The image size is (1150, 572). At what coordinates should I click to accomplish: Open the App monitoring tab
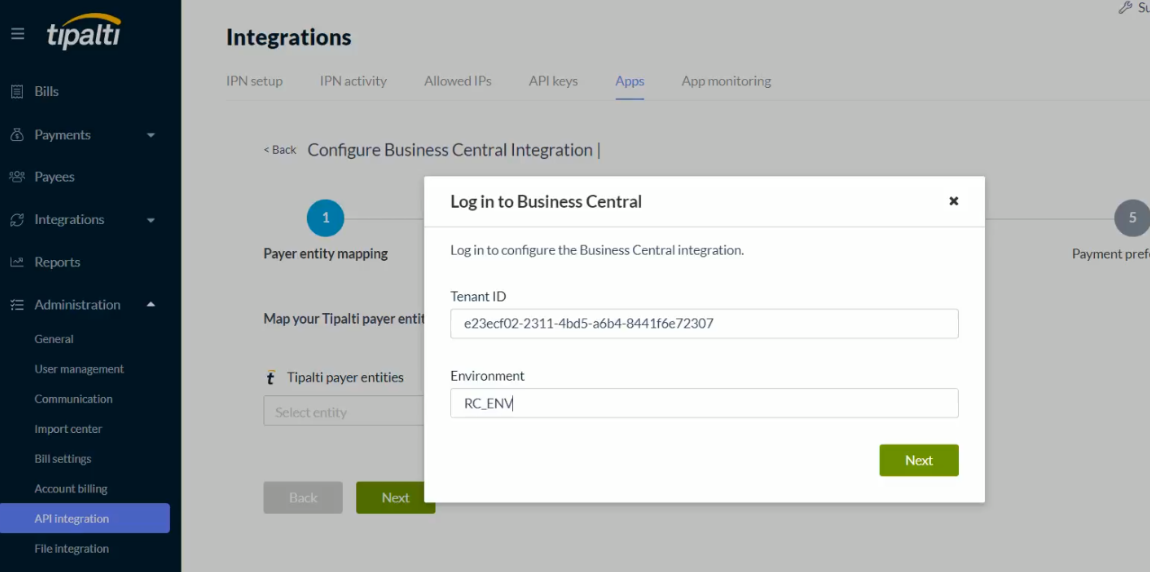click(x=726, y=81)
